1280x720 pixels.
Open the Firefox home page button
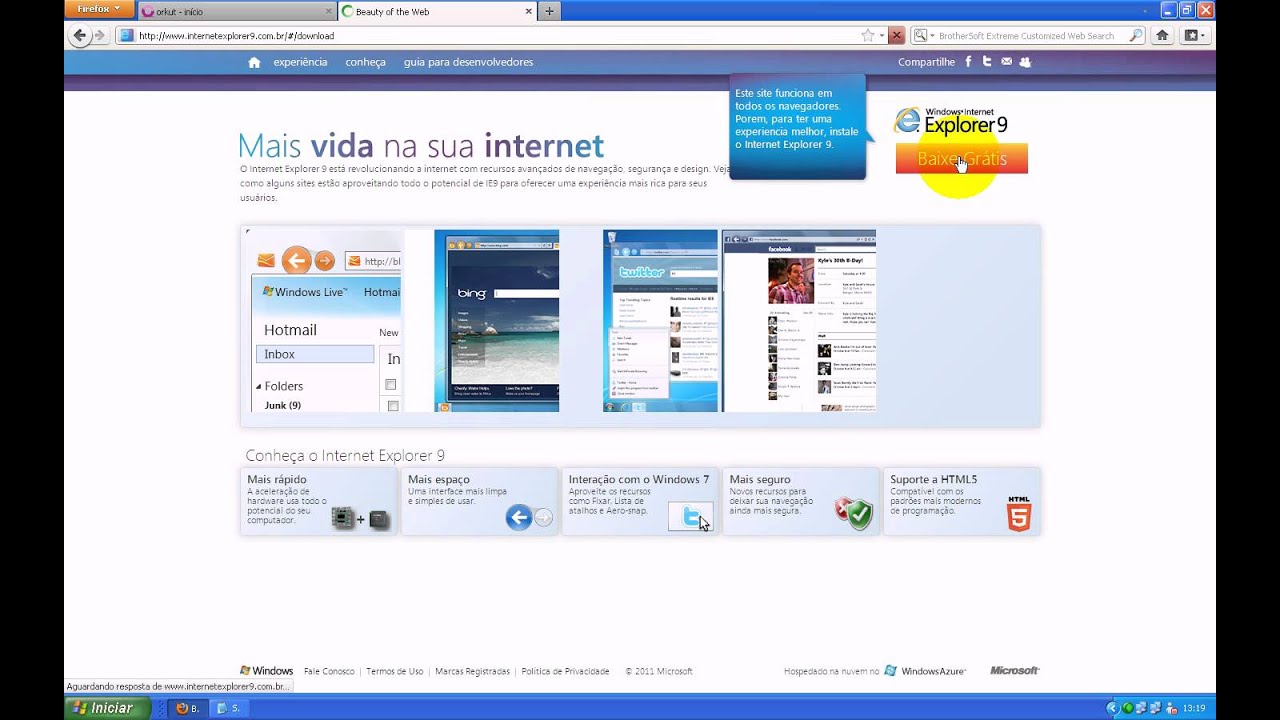pos(1162,35)
